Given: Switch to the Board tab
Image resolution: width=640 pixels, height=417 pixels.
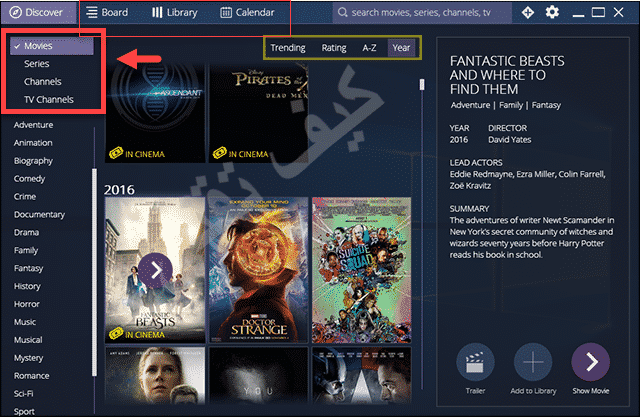Looking at the screenshot, I should click(x=107, y=13).
